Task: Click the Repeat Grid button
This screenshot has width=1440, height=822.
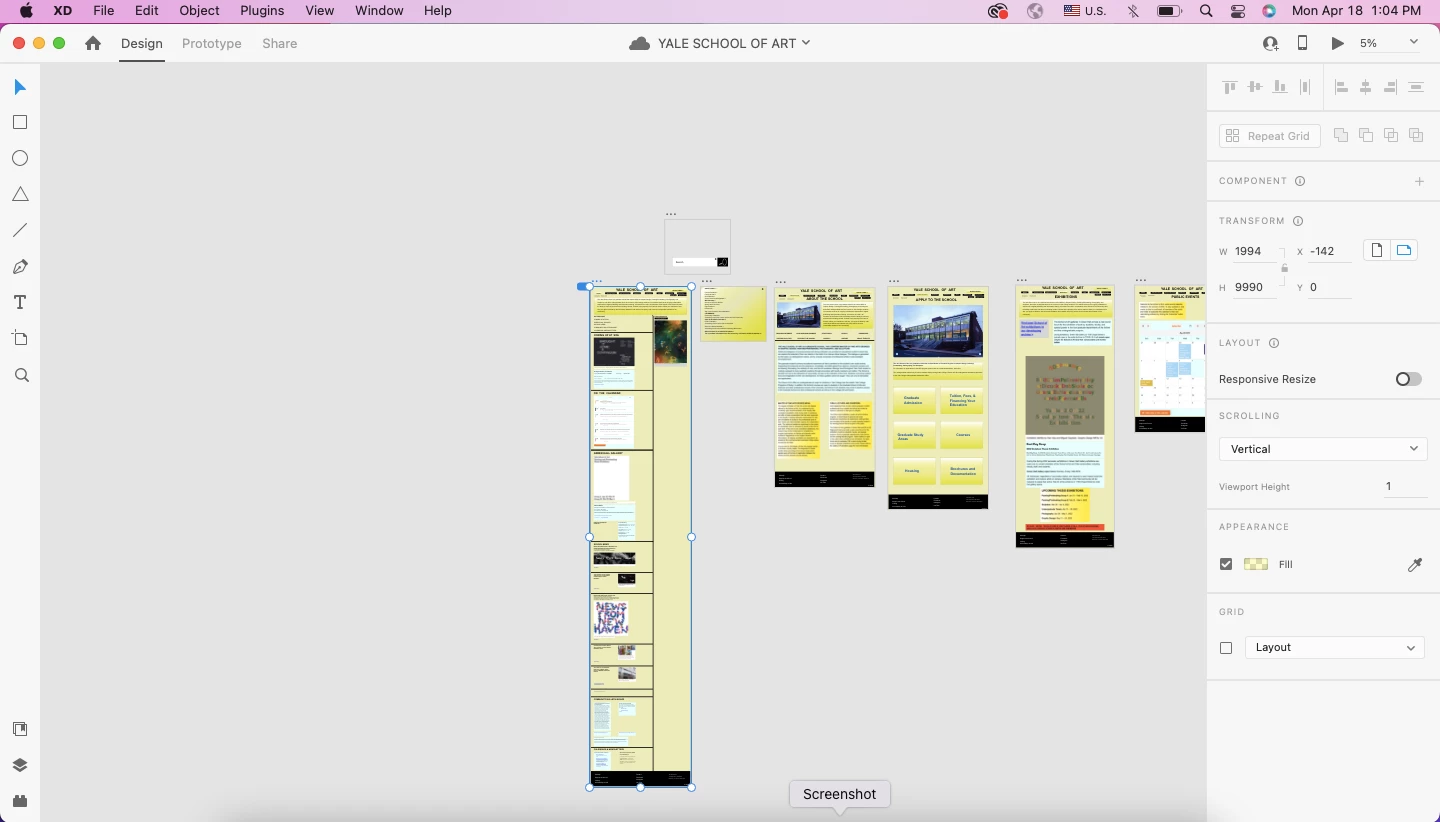Action: click(1269, 136)
